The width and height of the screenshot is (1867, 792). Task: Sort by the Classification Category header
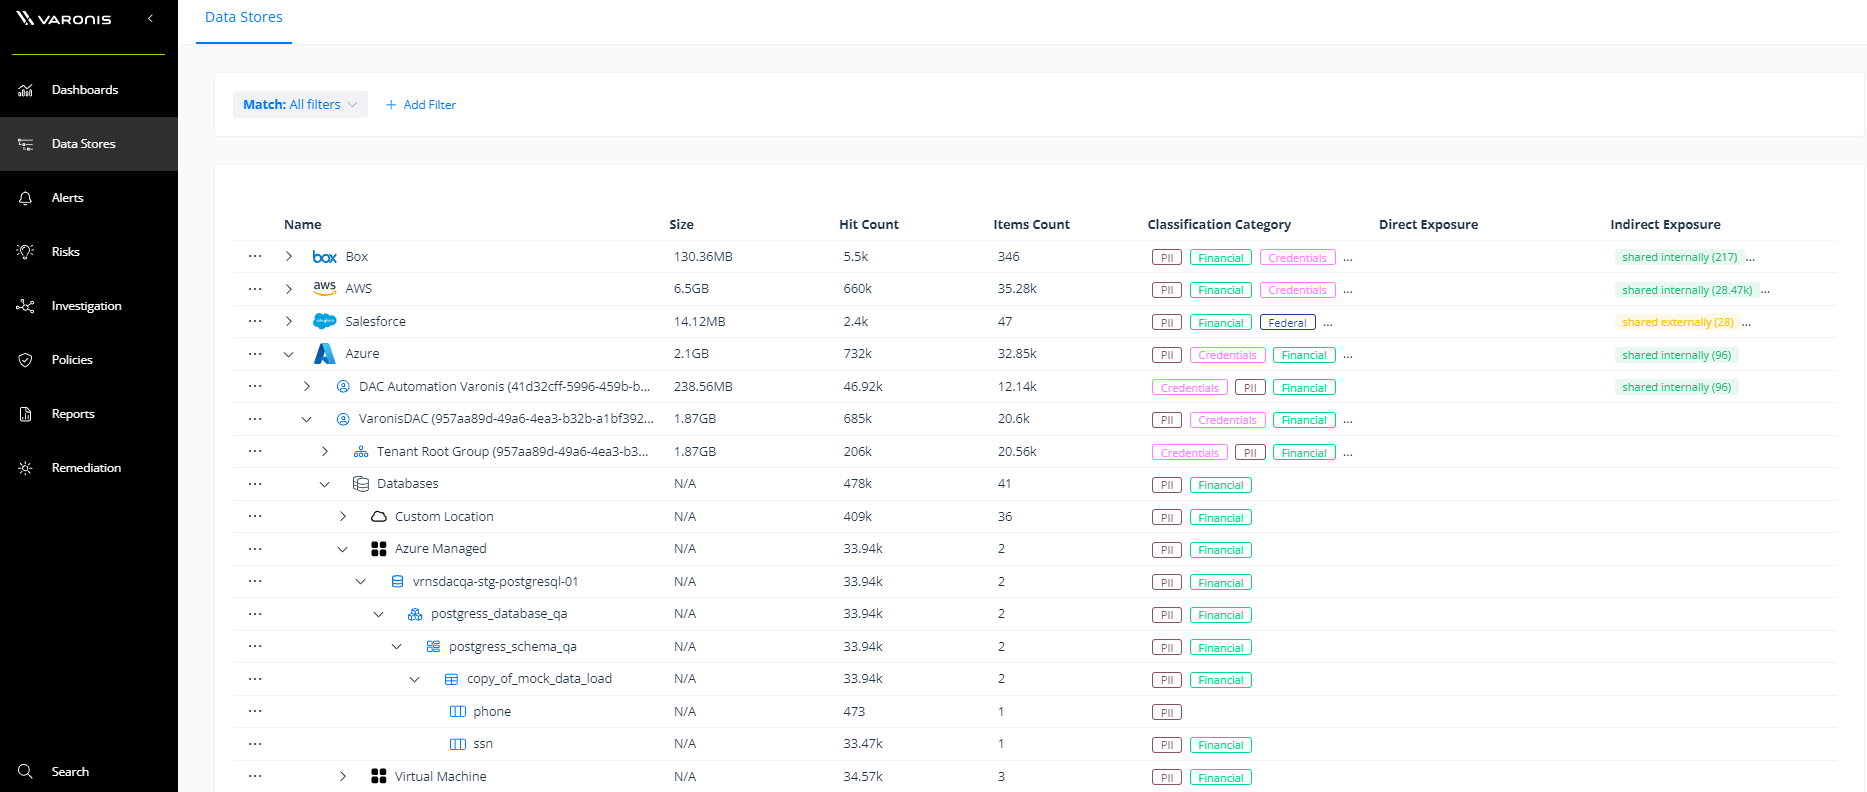click(1219, 225)
